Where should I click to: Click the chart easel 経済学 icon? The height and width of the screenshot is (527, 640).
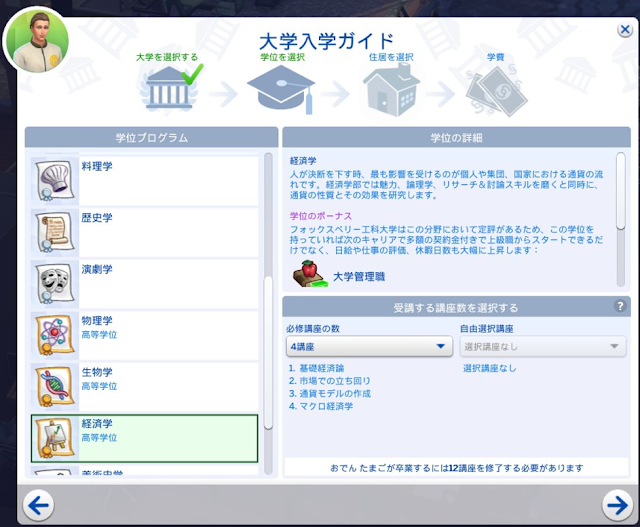tap(54, 438)
